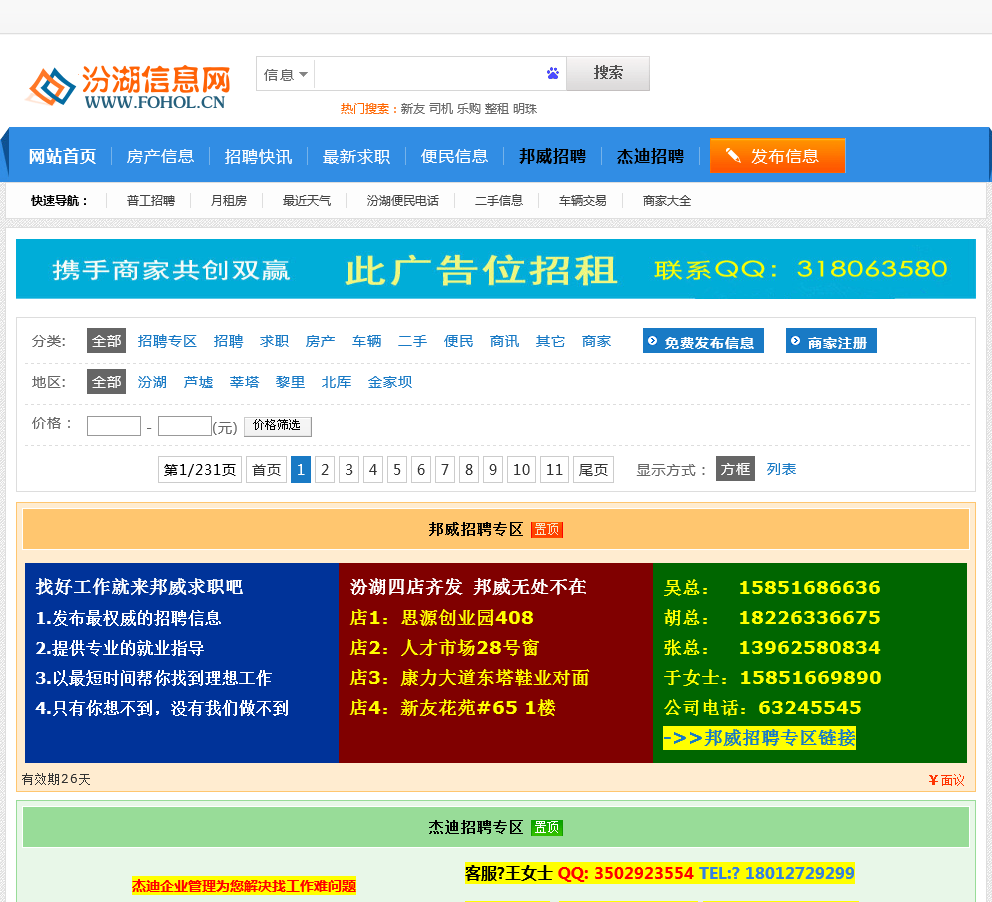Screen dimensions: 992x902
Task: Open the 招聘快讯 navigation menu item
Action: (x=258, y=156)
